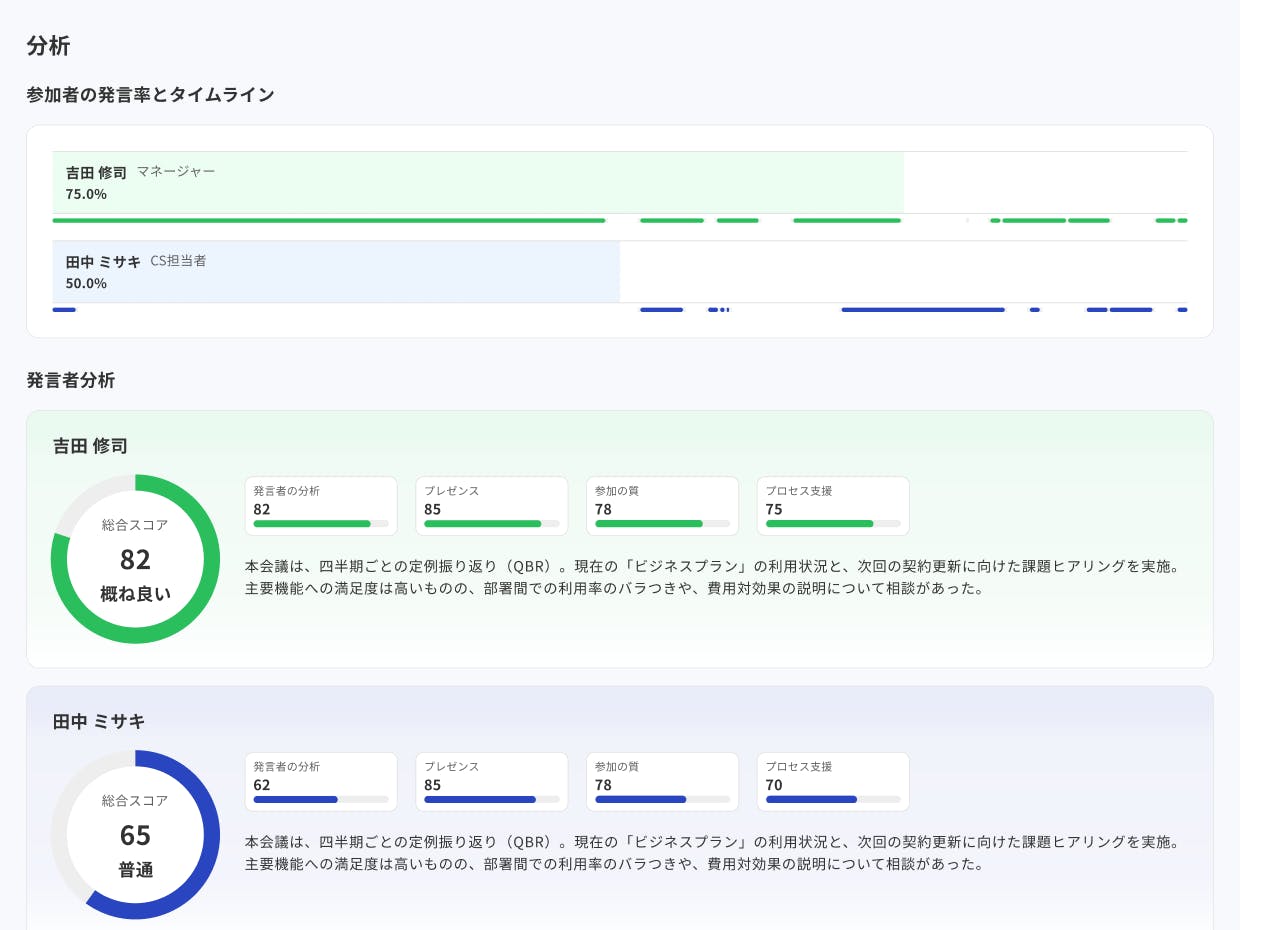Open 吉田's プレゼンス score card showing 85
The height and width of the screenshot is (930, 1272).
[x=491, y=505]
